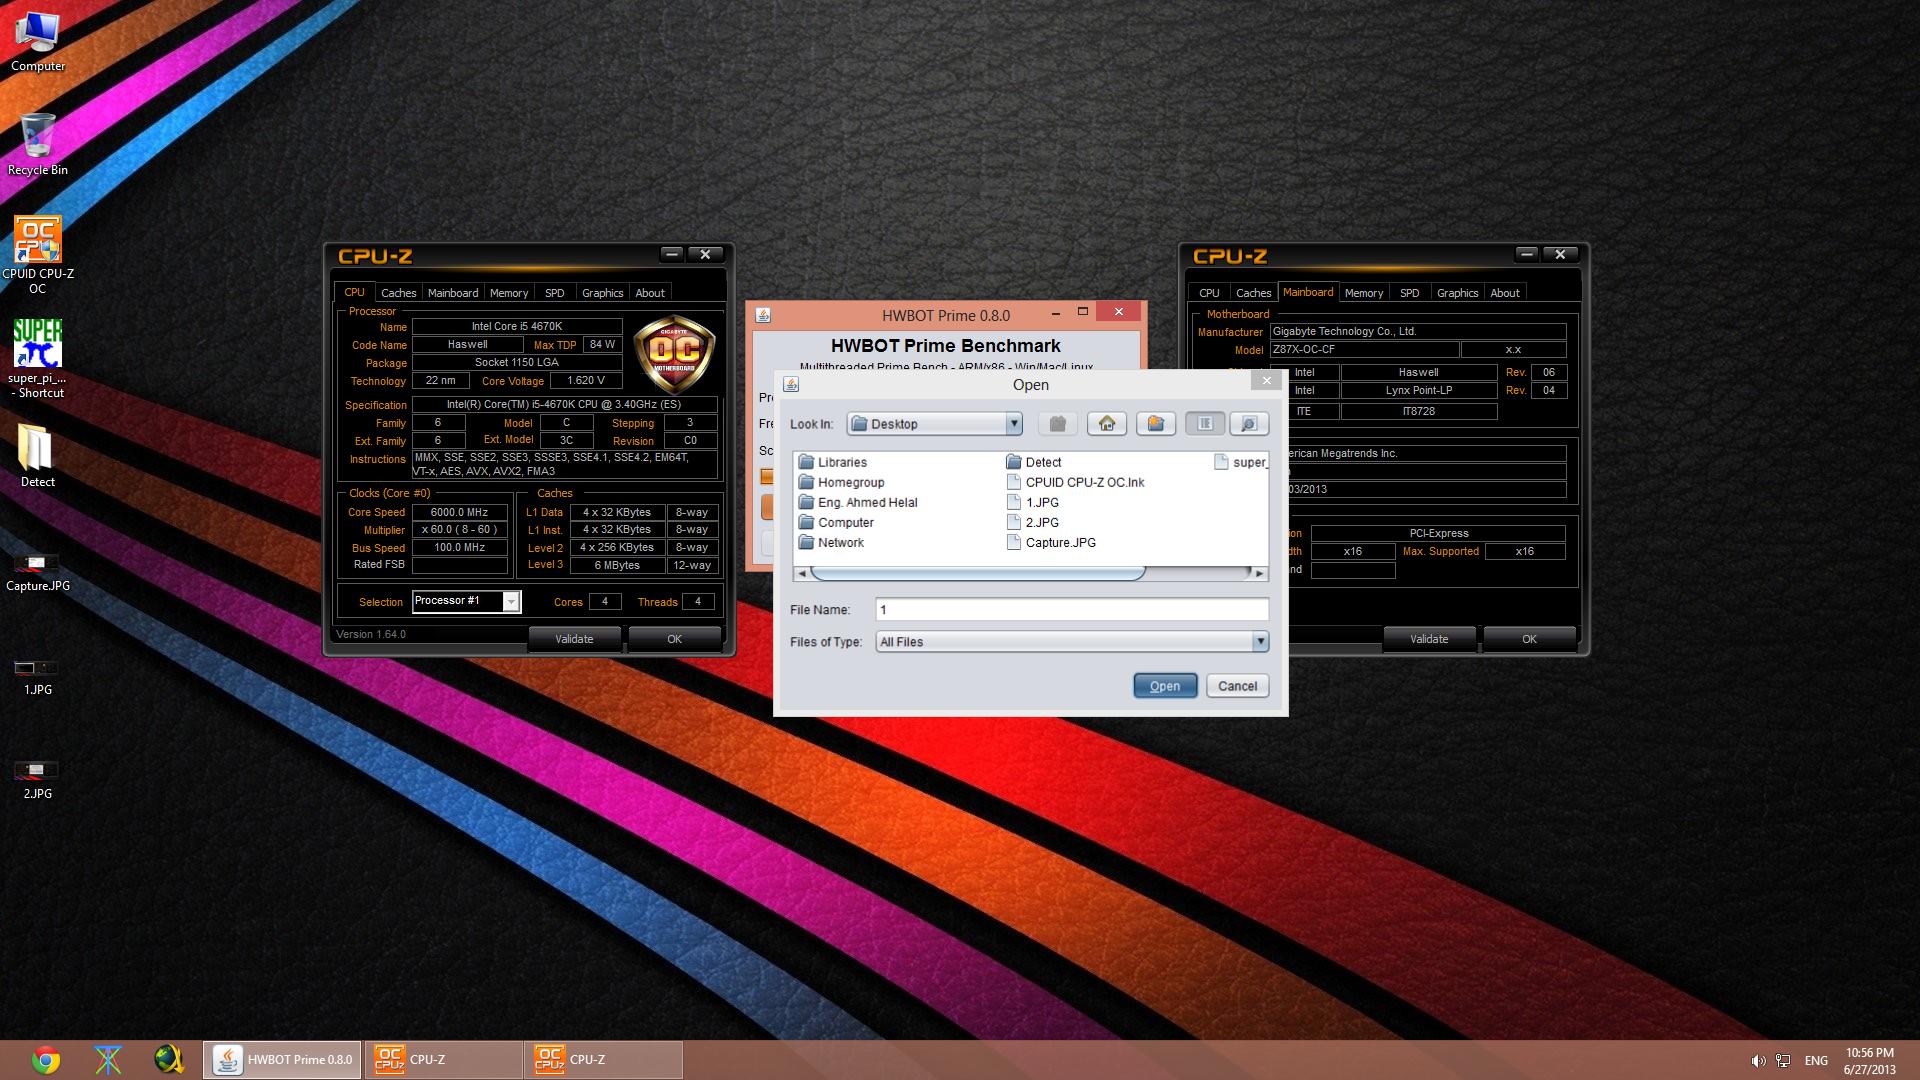Viewport: 1920px width, 1080px height.
Task: Click OK in CPU-Z mainboard window
Action: pyautogui.click(x=1530, y=639)
